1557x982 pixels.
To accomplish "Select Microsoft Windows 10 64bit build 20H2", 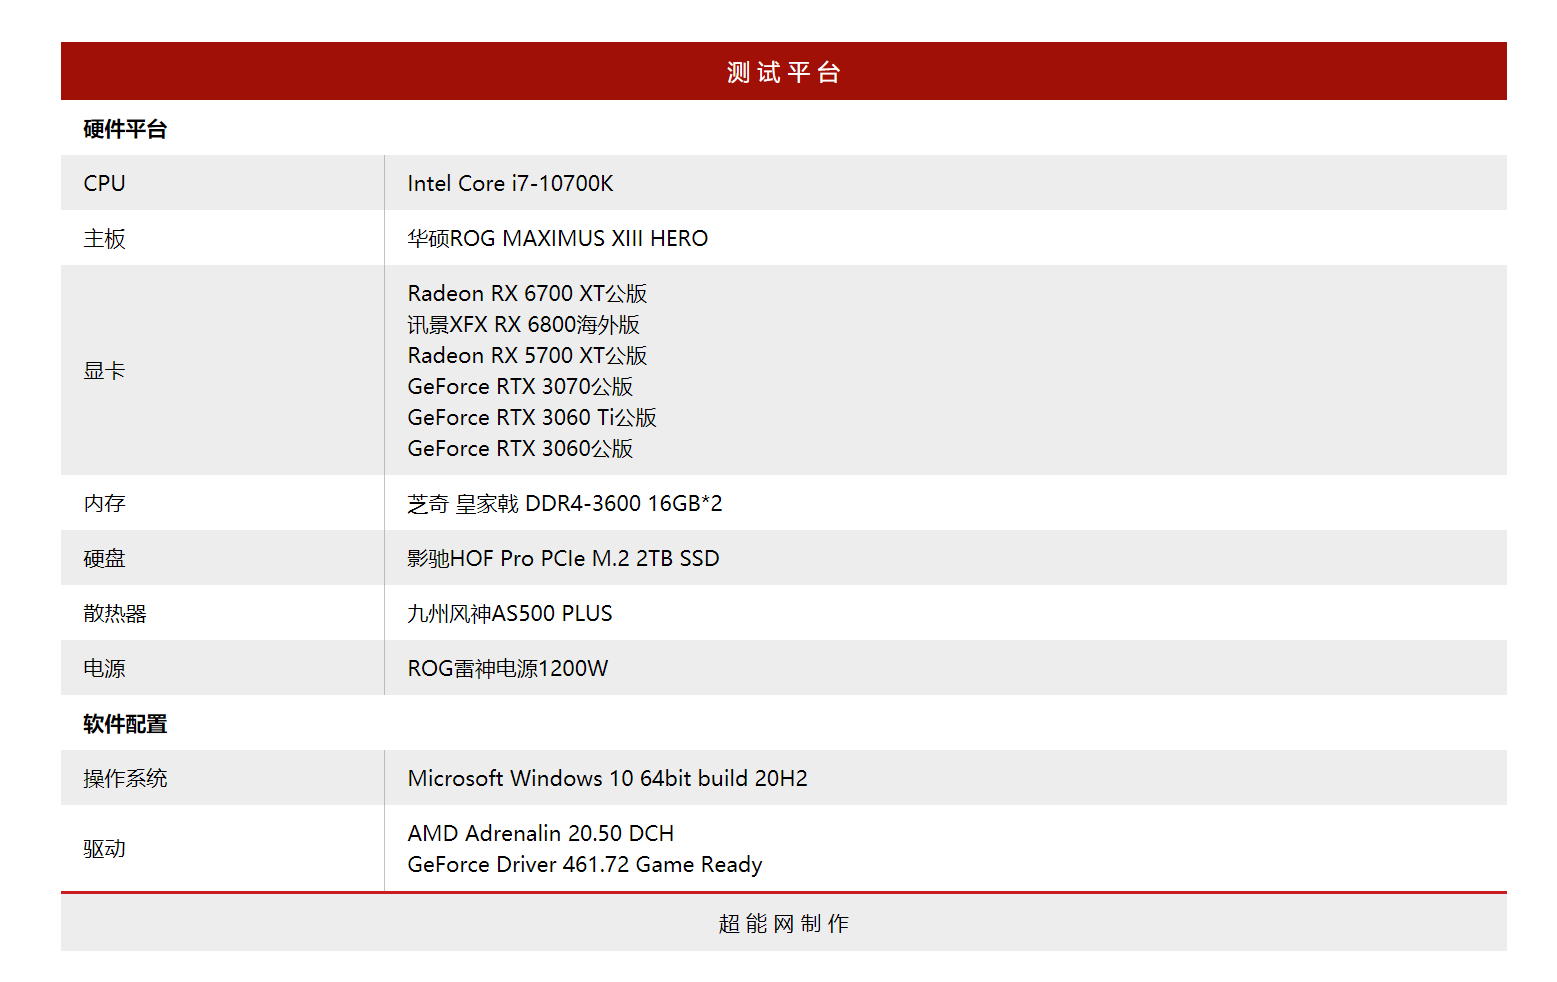I will (608, 778).
